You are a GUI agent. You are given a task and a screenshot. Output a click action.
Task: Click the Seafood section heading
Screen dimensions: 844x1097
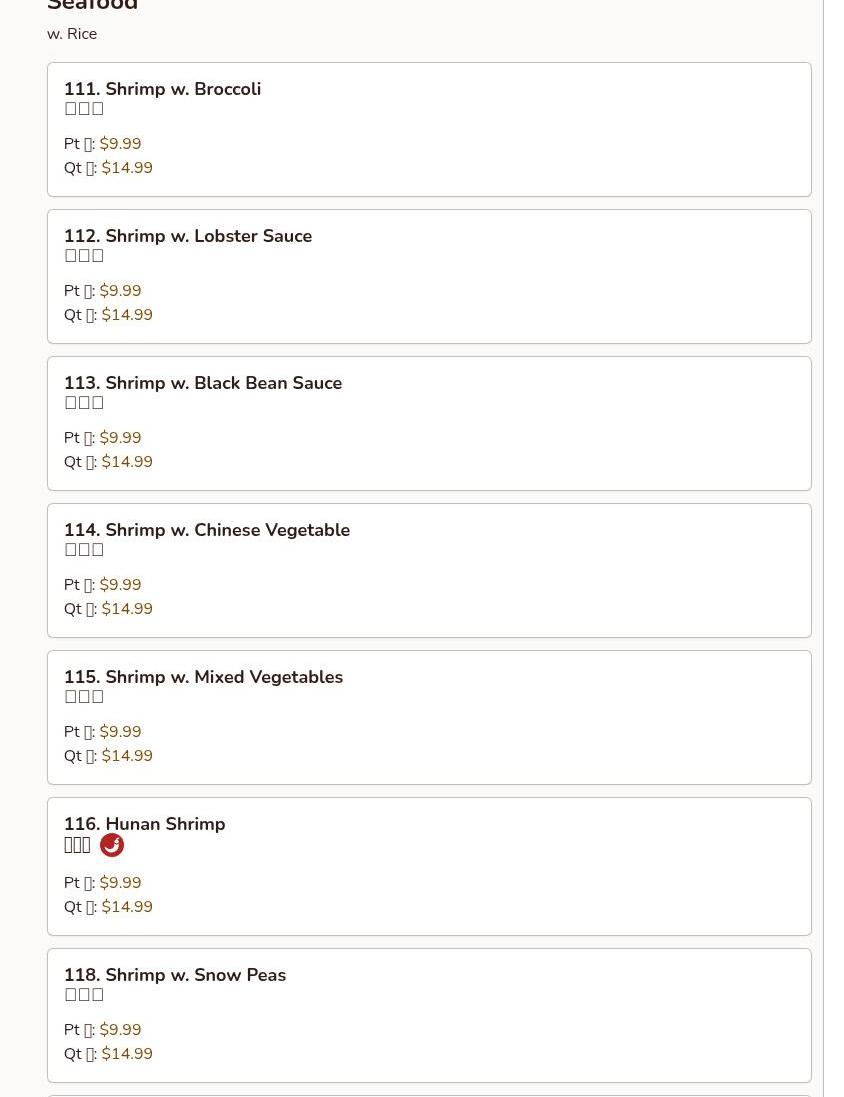click(x=92, y=5)
